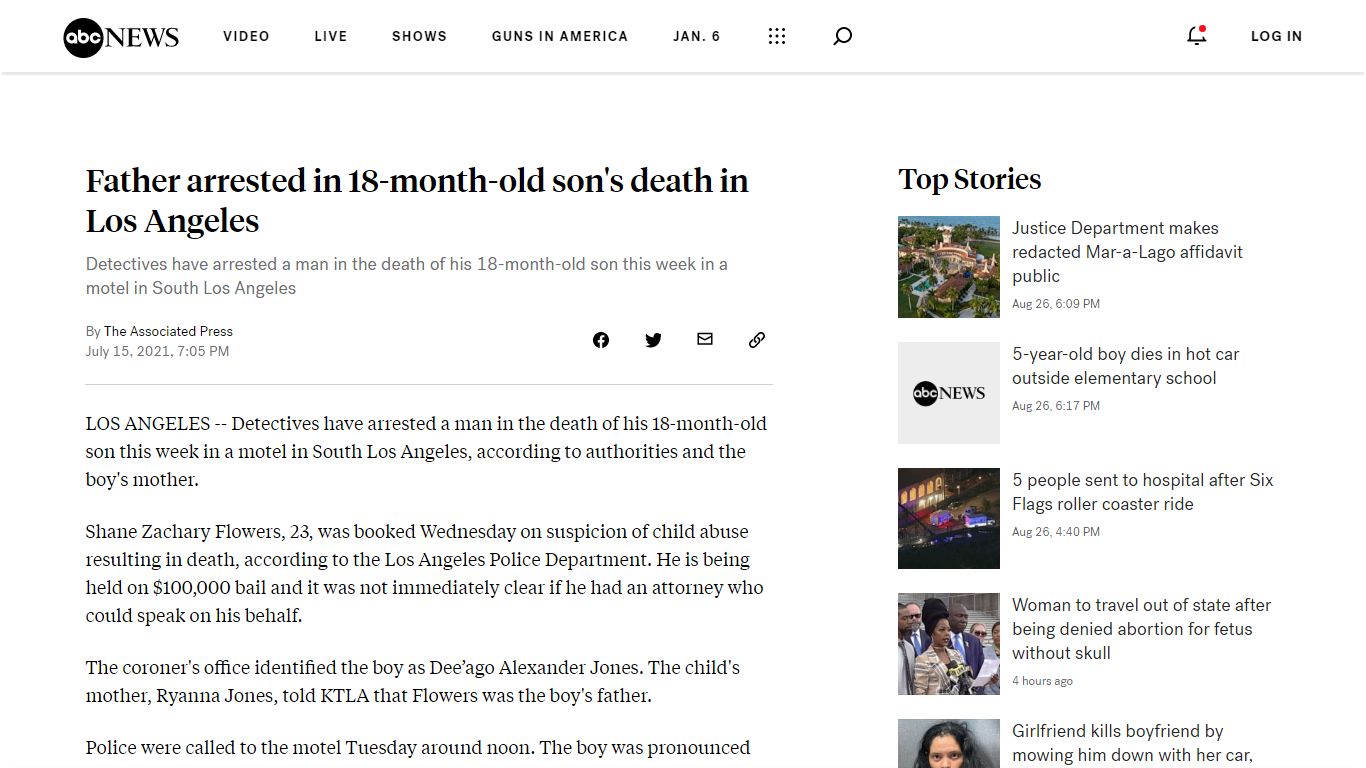Image resolution: width=1366 pixels, height=768 pixels.
Task: Share the article on Facebook
Action: [x=601, y=340]
